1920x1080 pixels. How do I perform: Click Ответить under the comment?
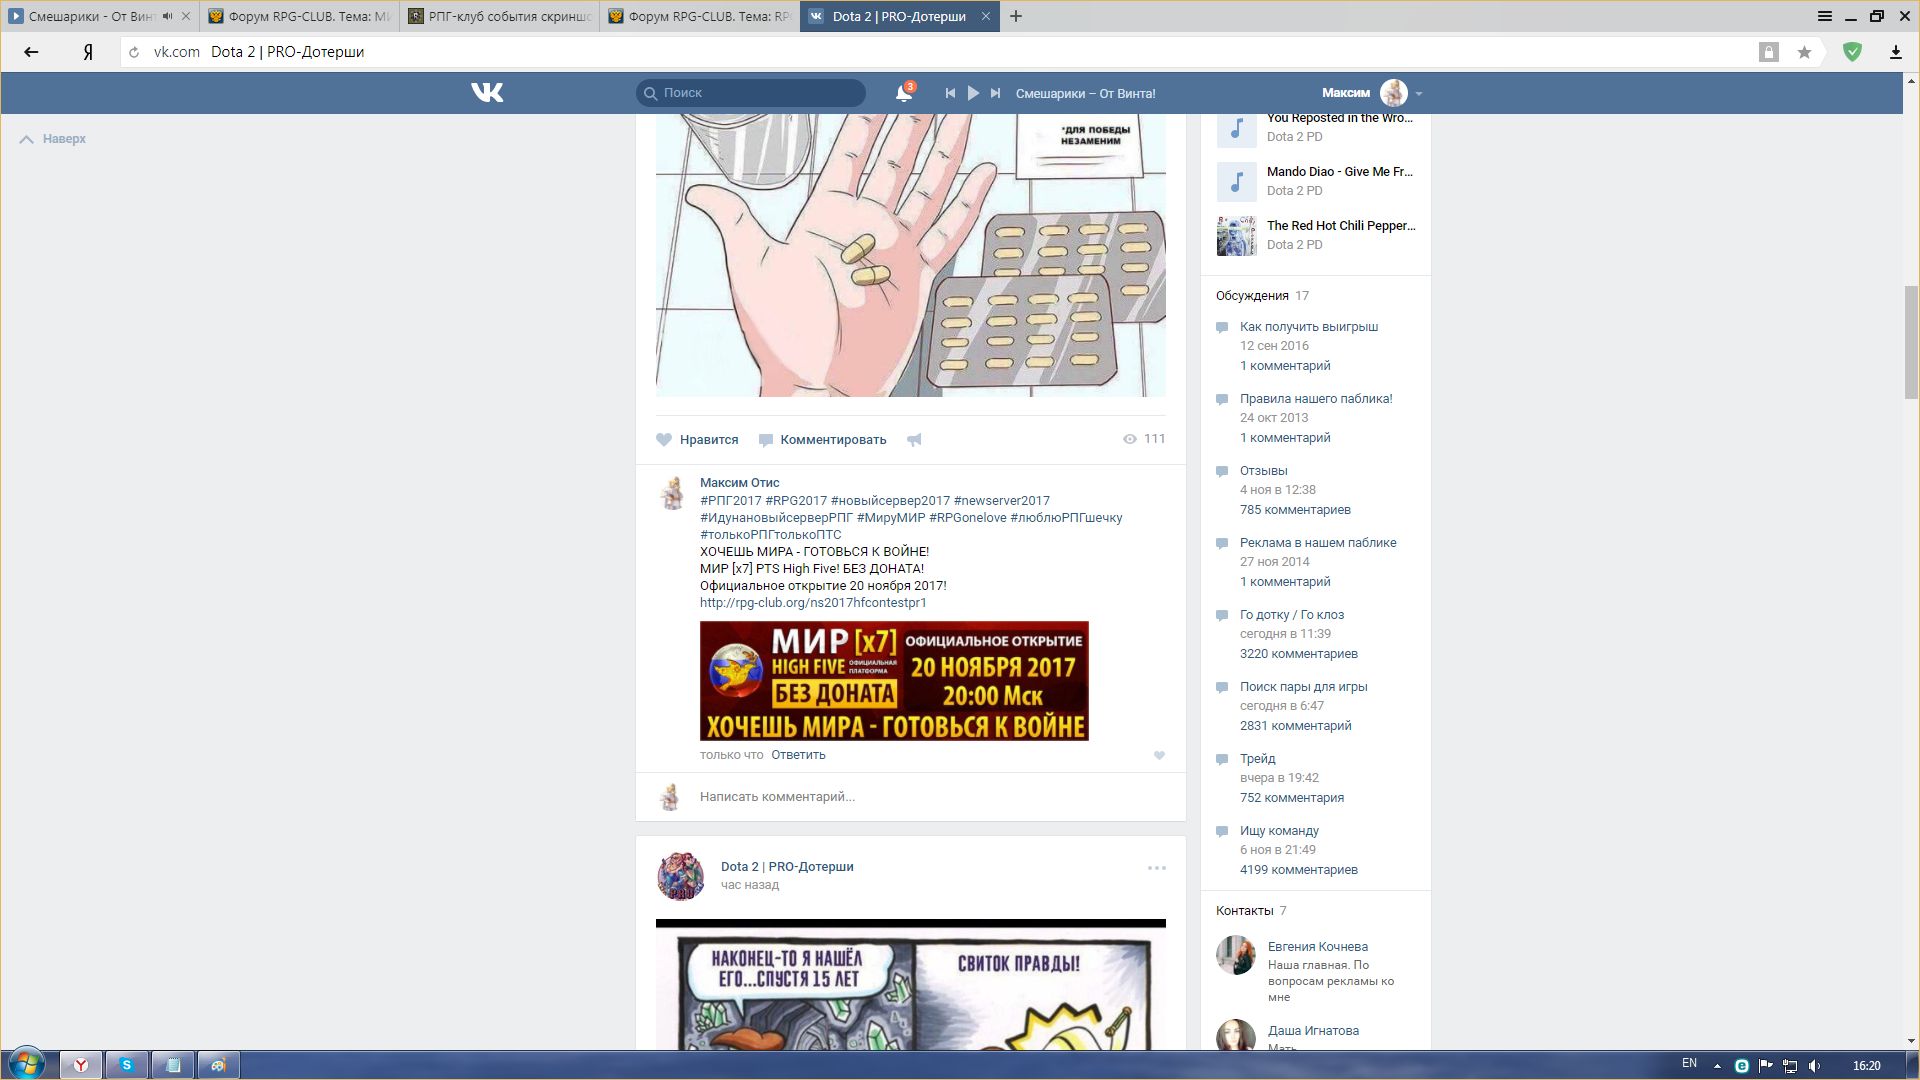798,755
